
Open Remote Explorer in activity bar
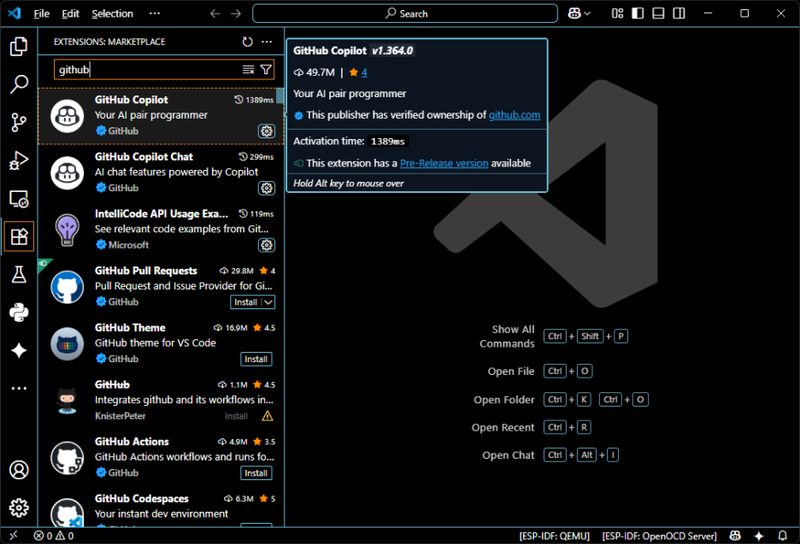(18, 198)
